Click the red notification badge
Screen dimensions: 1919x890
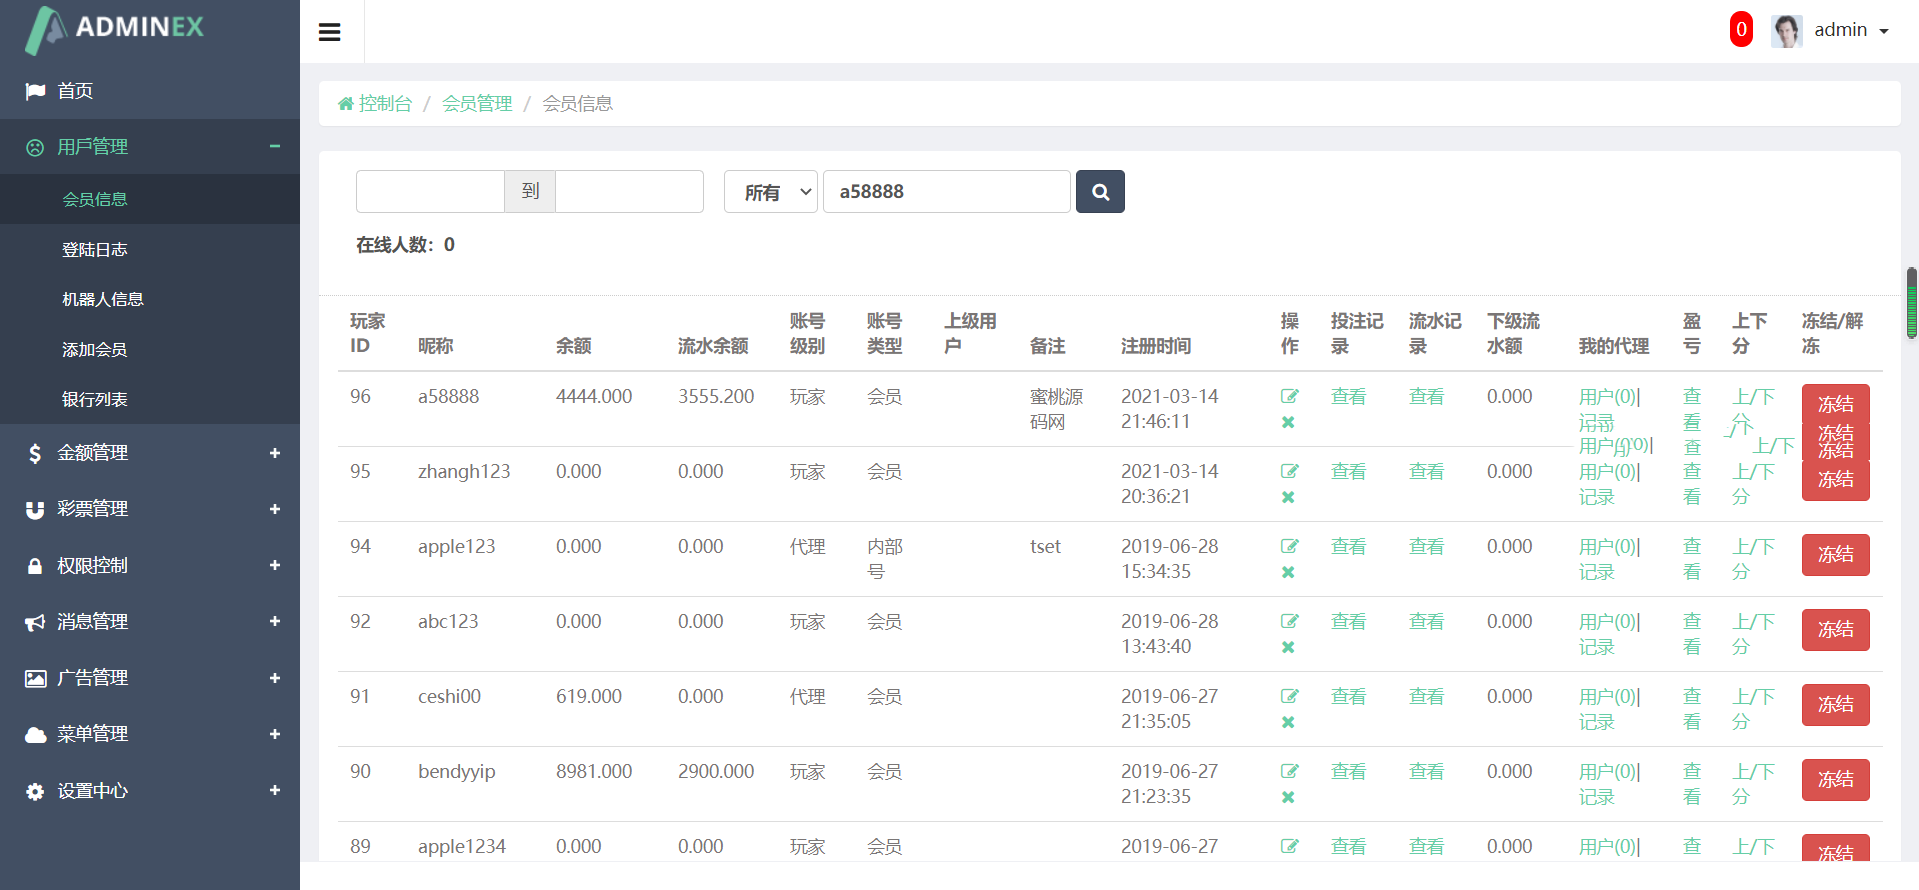tap(1741, 30)
